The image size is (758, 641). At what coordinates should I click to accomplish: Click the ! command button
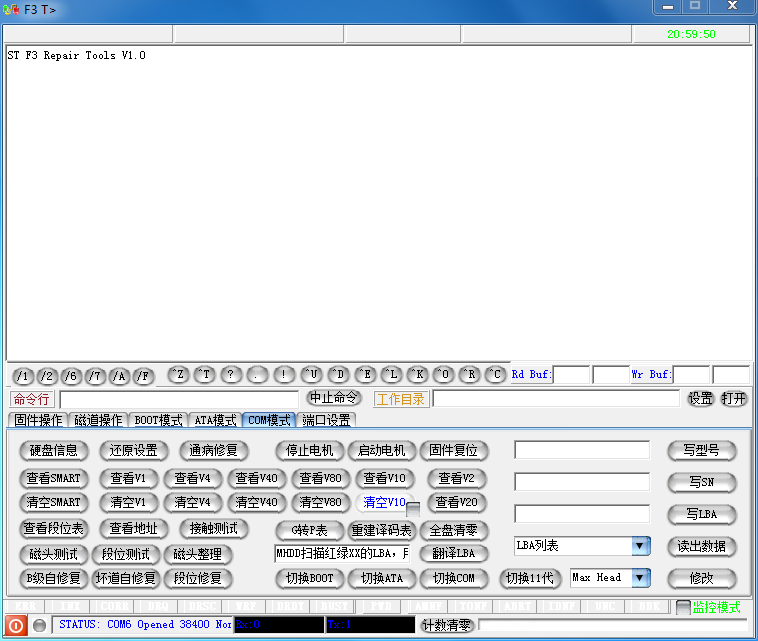284,375
